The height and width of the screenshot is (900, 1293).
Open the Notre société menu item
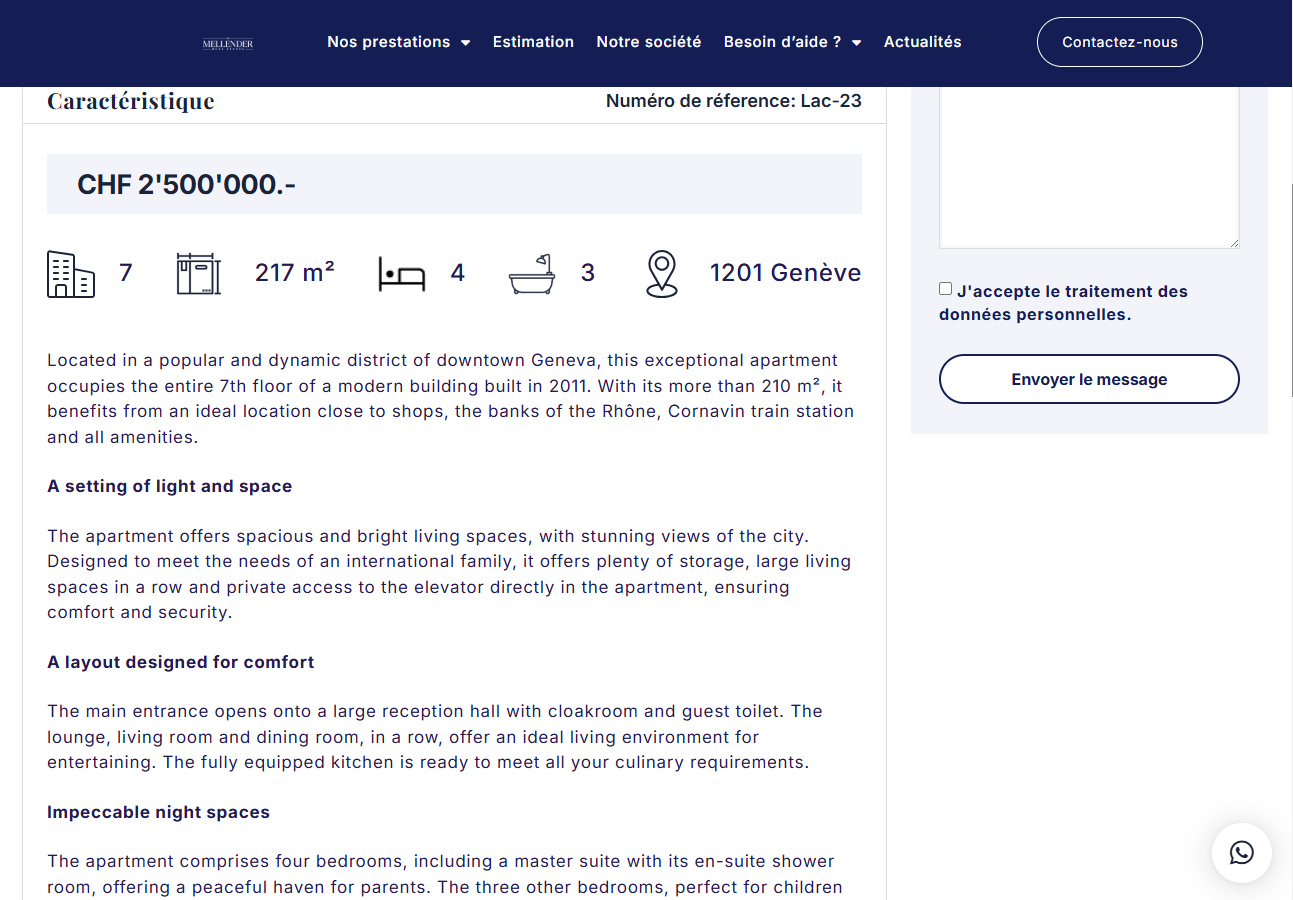click(x=649, y=42)
